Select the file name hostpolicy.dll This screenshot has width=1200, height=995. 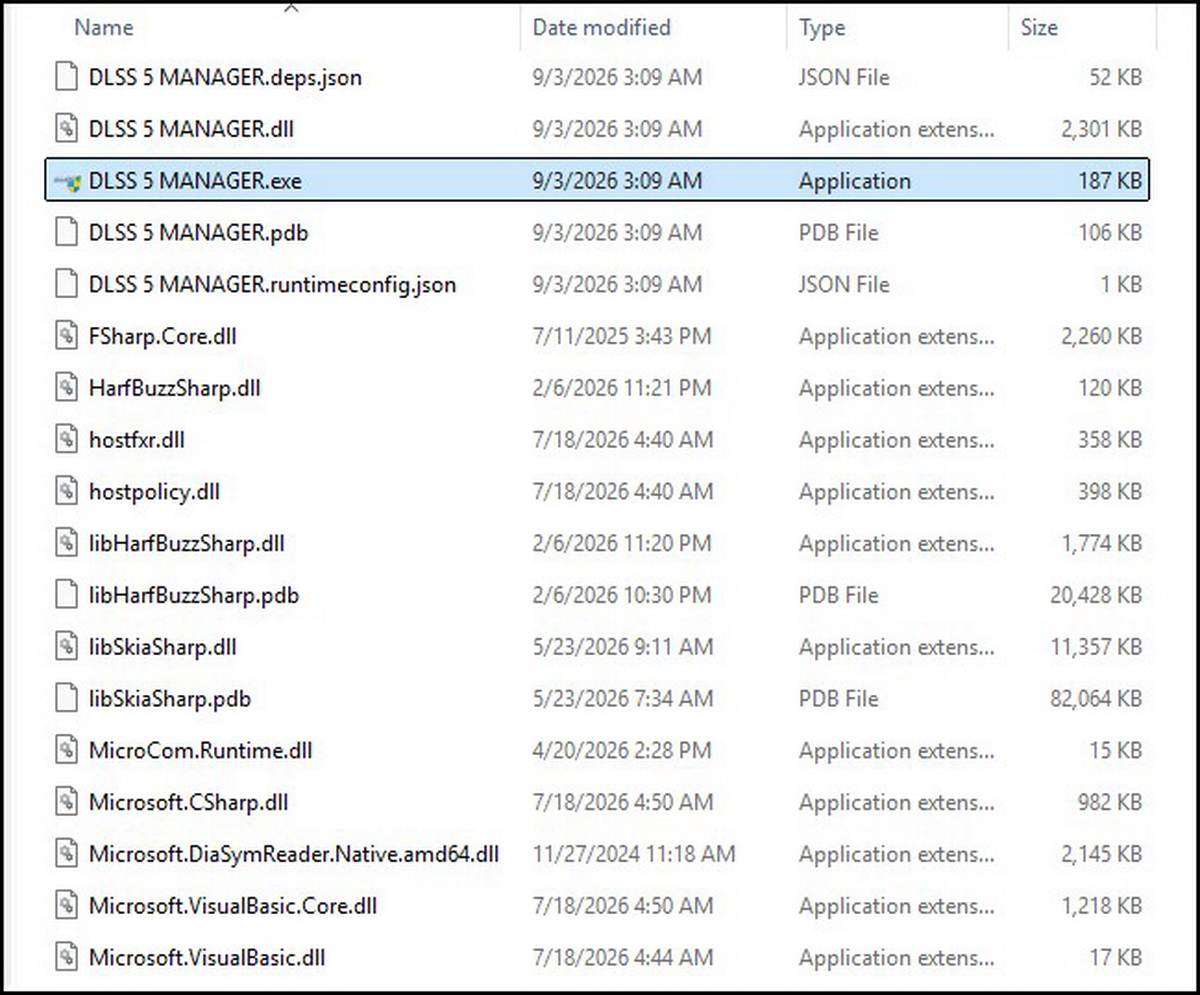tap(155, 492)
